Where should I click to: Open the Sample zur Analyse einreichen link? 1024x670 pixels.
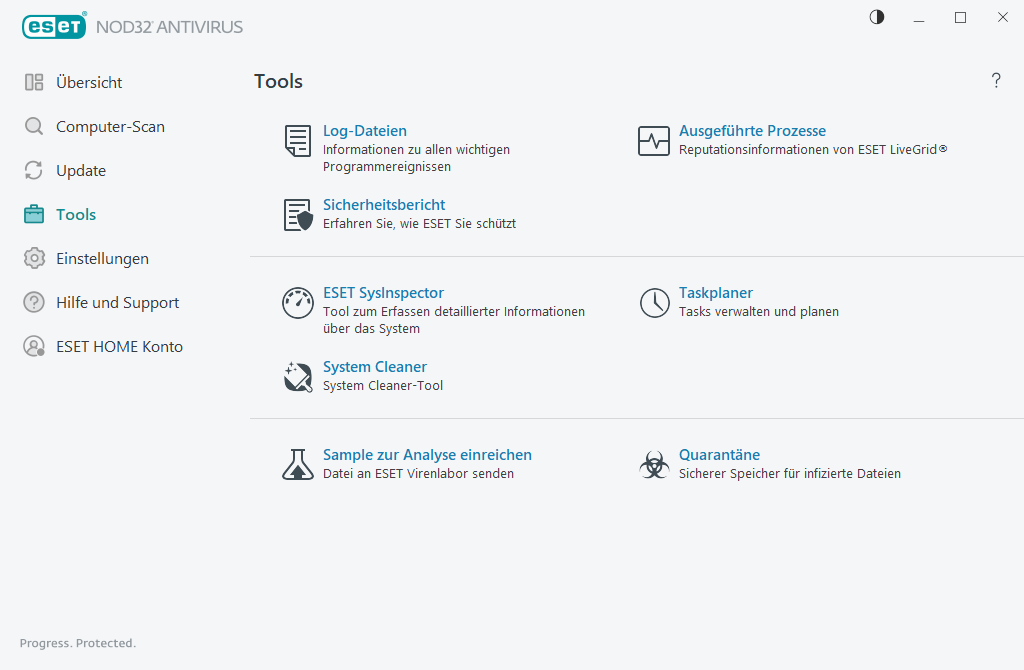(427, 455)
